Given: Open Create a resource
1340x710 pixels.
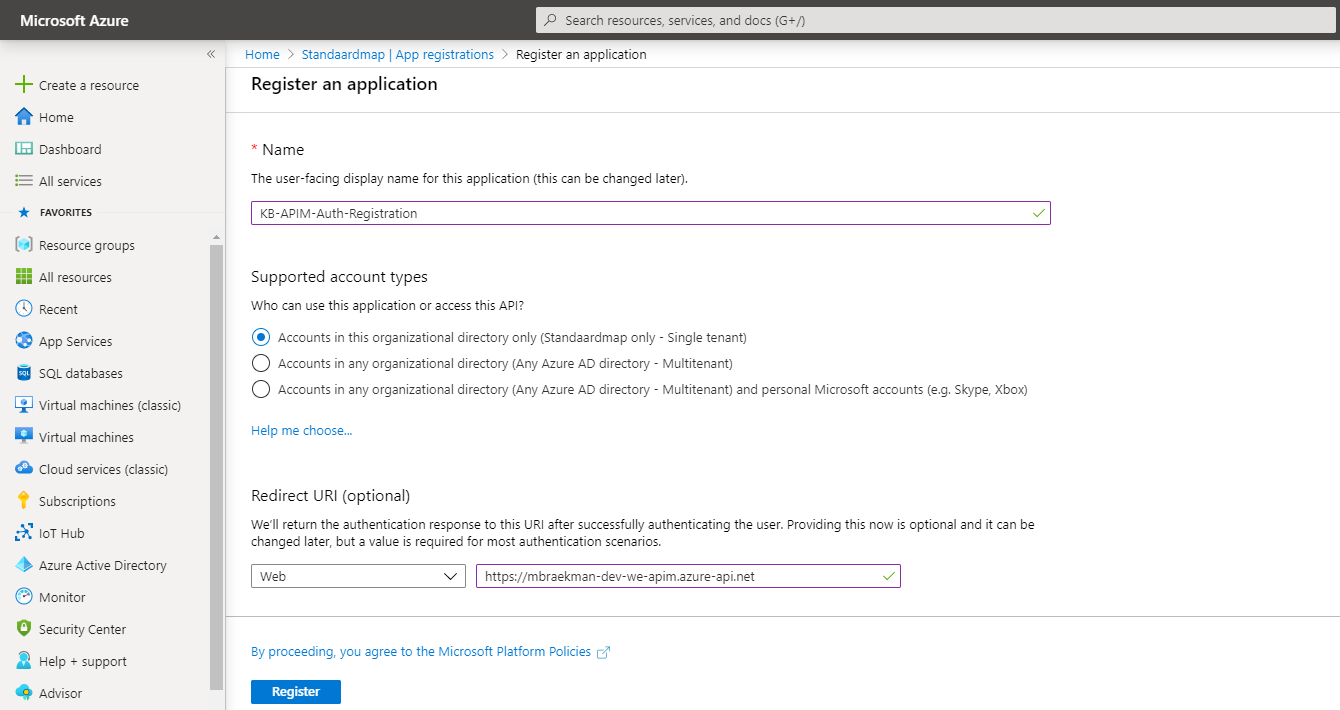Looking at the screenshot, I should (x=88, y=84).
